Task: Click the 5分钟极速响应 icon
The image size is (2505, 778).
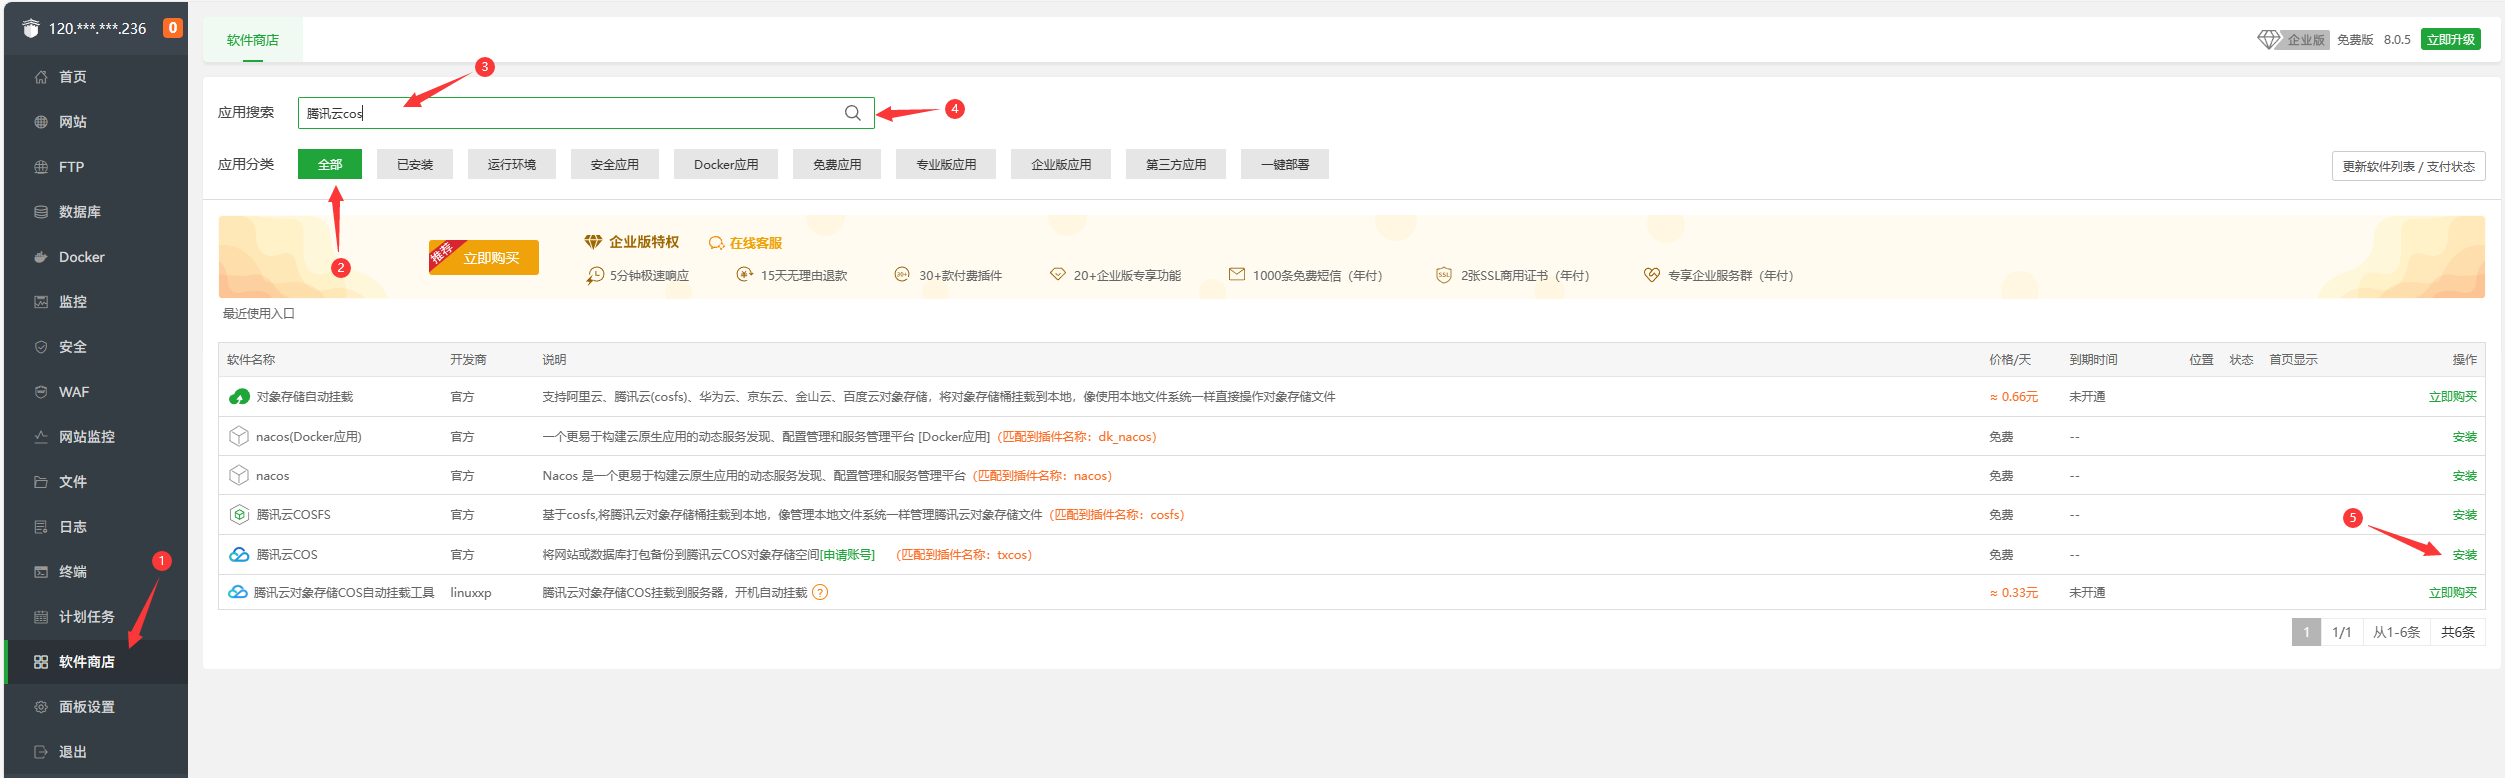Action: pyautogui.click(x=595, y=275)
